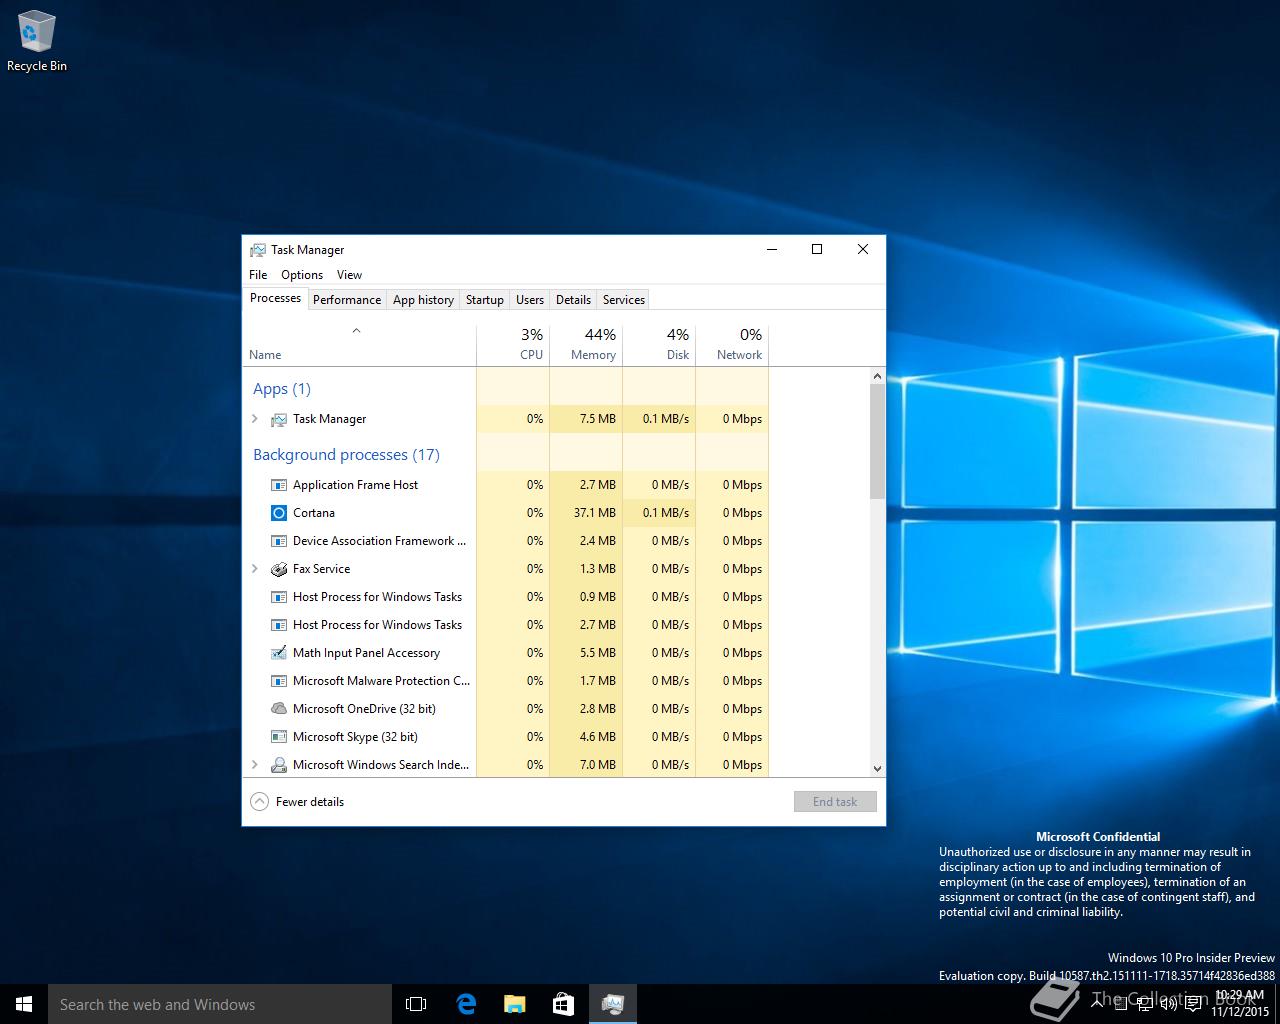
Task: Click the Microsoft OneDrive cloud icon
Action: pyautogui.click(x=279, y=709)
